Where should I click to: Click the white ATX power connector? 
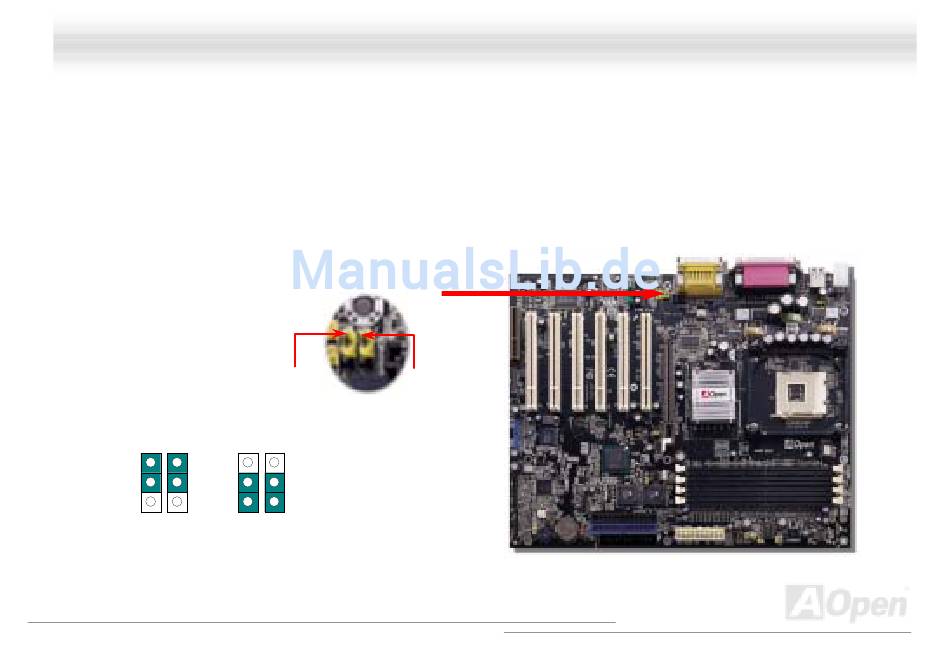(x=700, y=535)
